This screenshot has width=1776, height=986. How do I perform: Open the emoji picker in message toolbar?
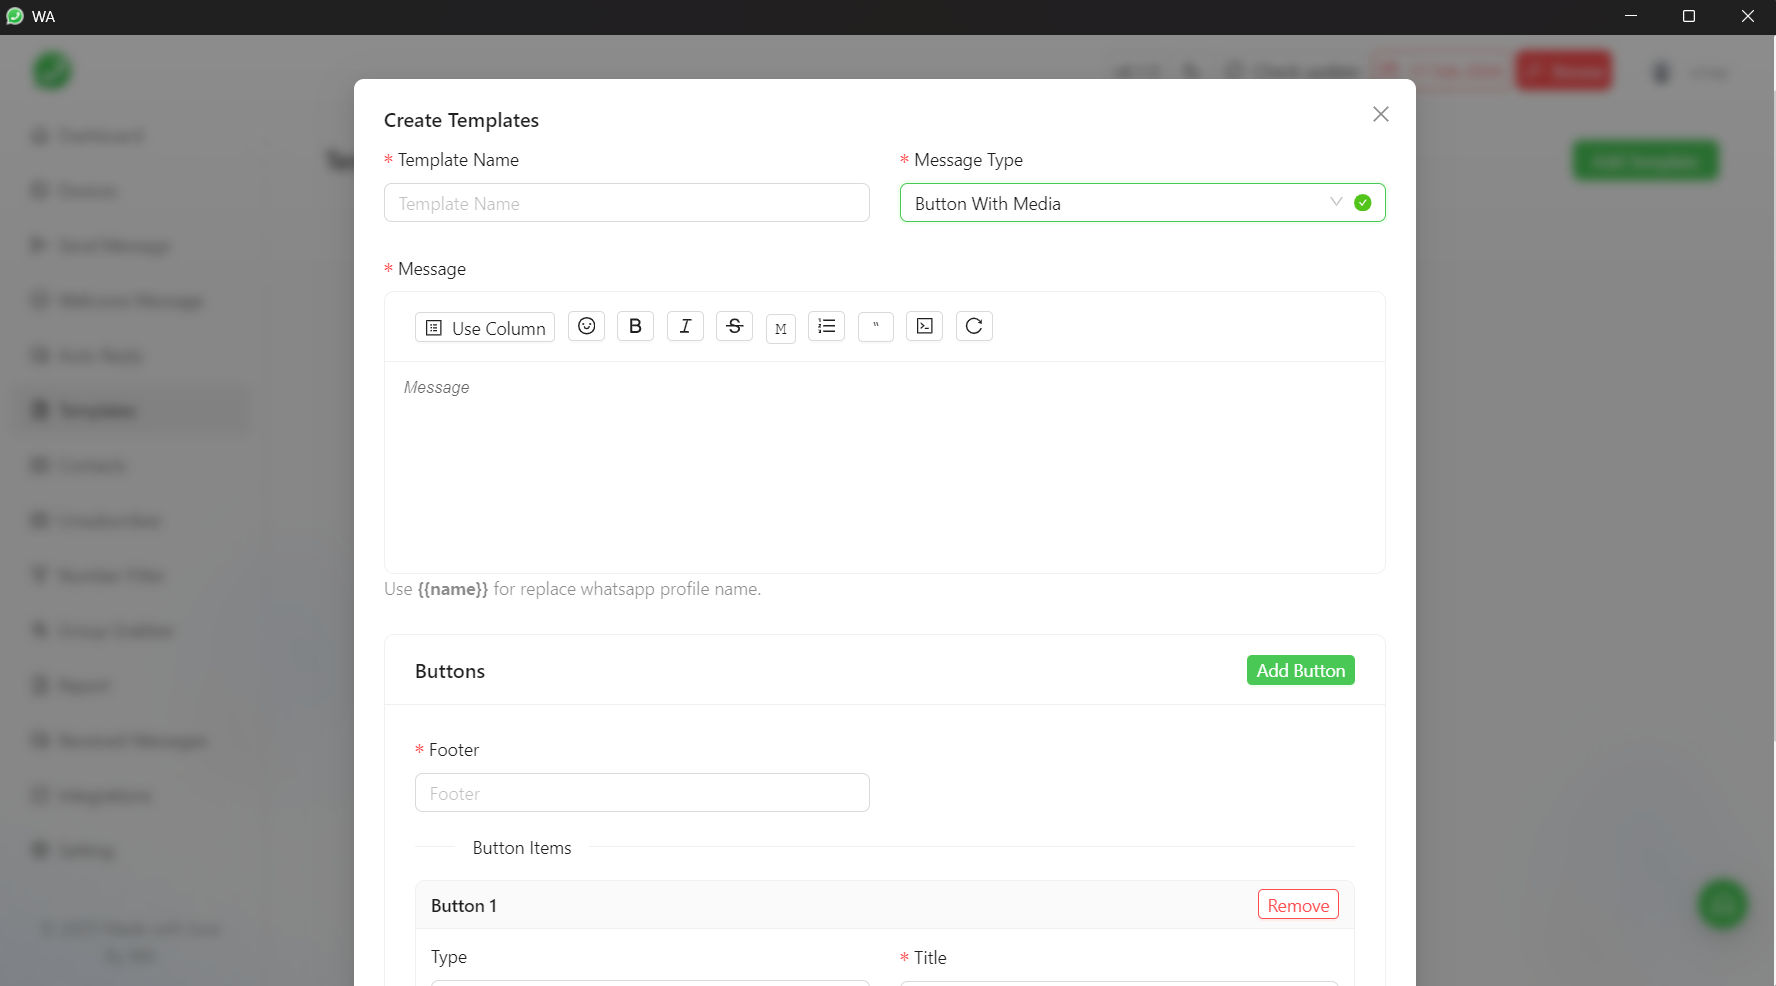(586, 326)
